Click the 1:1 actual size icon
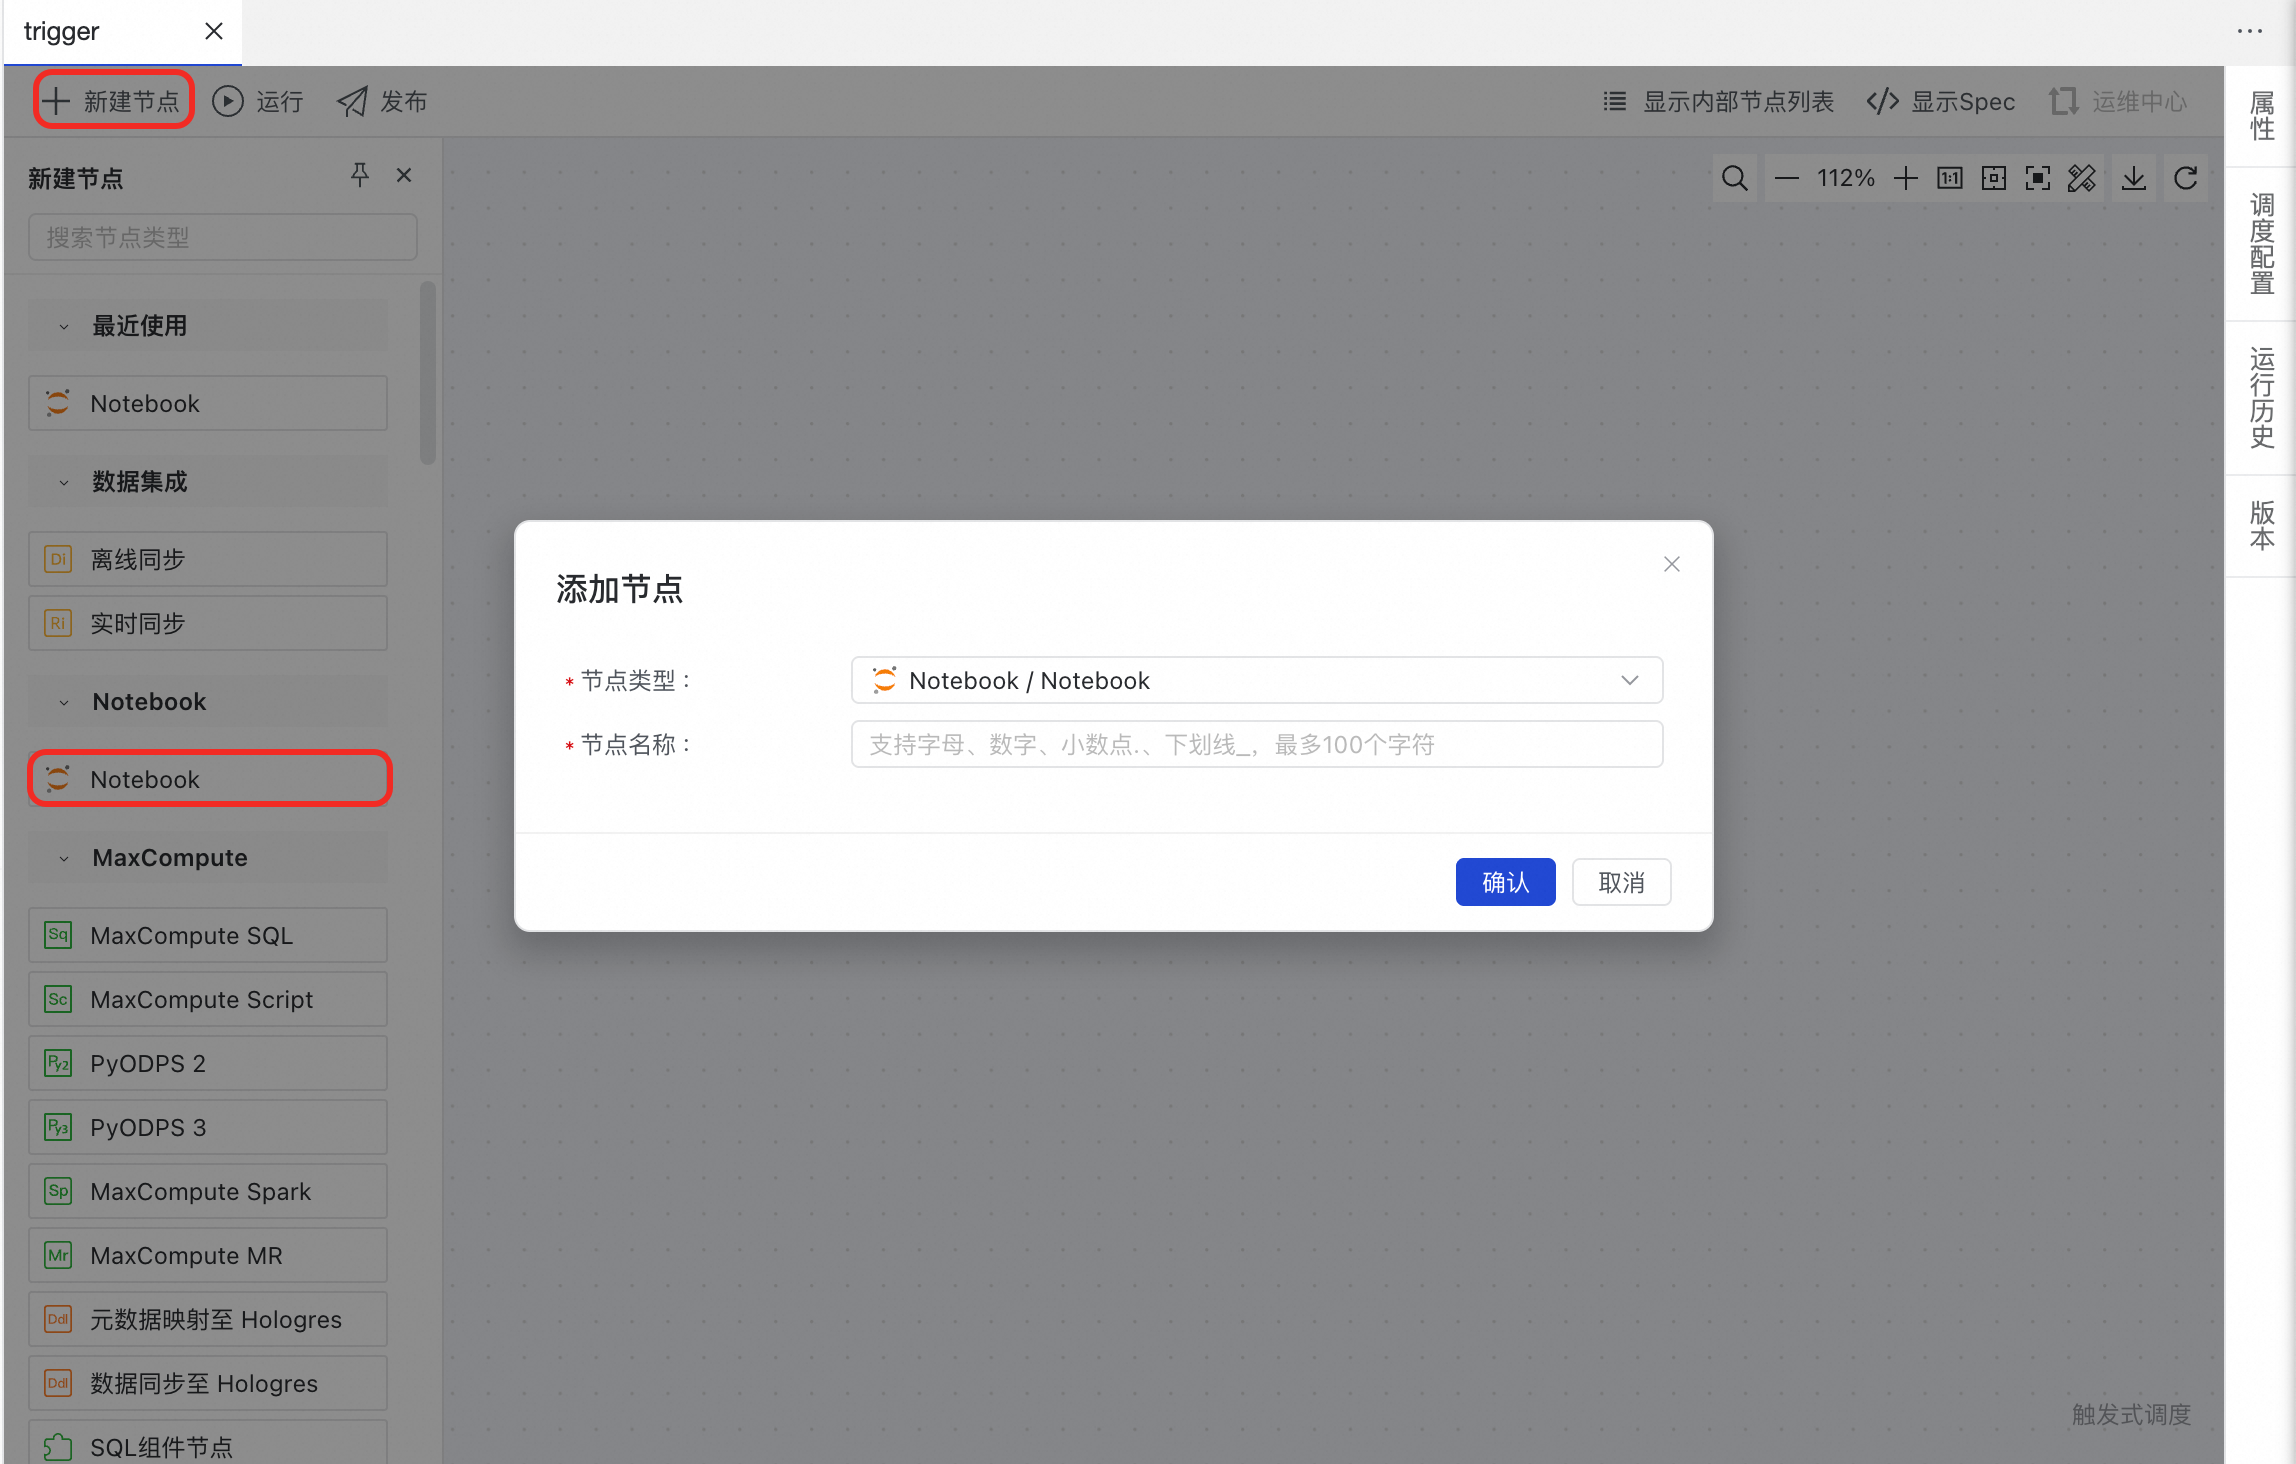Screen dimensions: 2296x1464 tap(1950, 179)
